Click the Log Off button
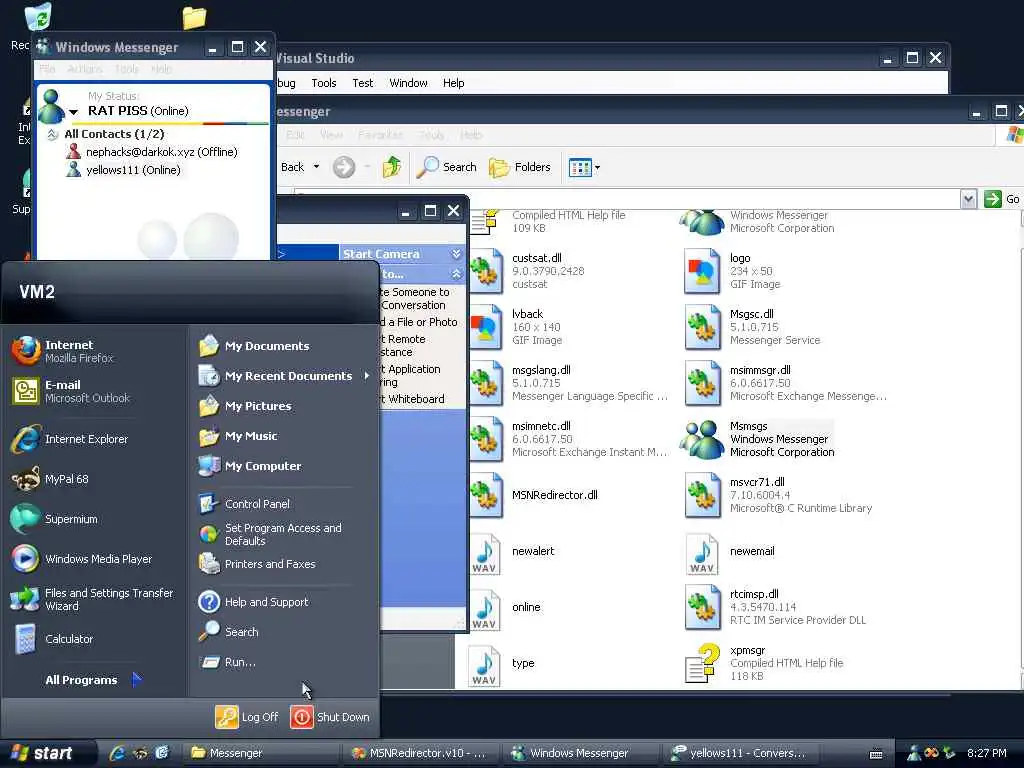The height and width of the screenshot is (768, 1024). click(248, 717)
